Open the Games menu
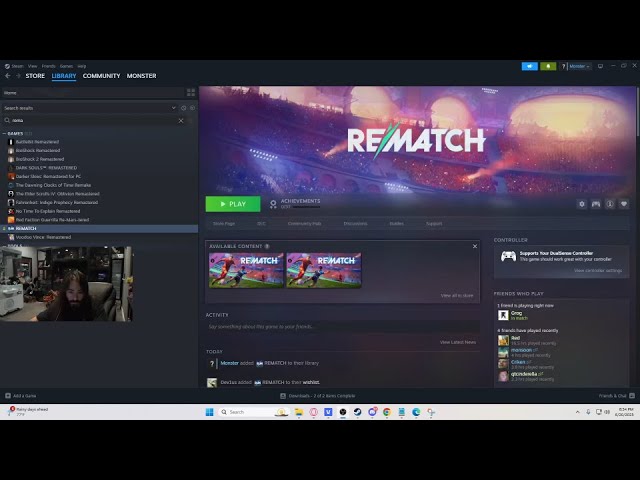The image size is (640, 480). pyautogui.click(x=66, y=66)
